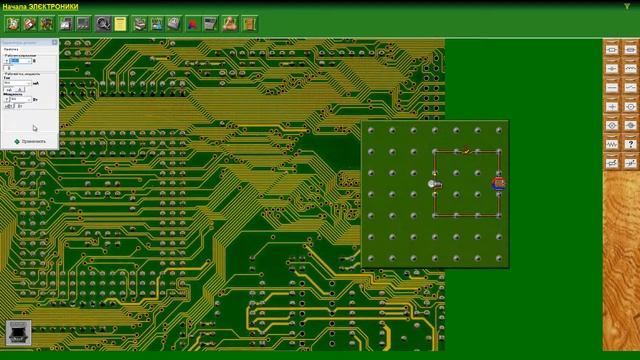Viewport: 640px width, 360px height.
Task: Click the photo picture toolbar icon
Action: point(66,24)
